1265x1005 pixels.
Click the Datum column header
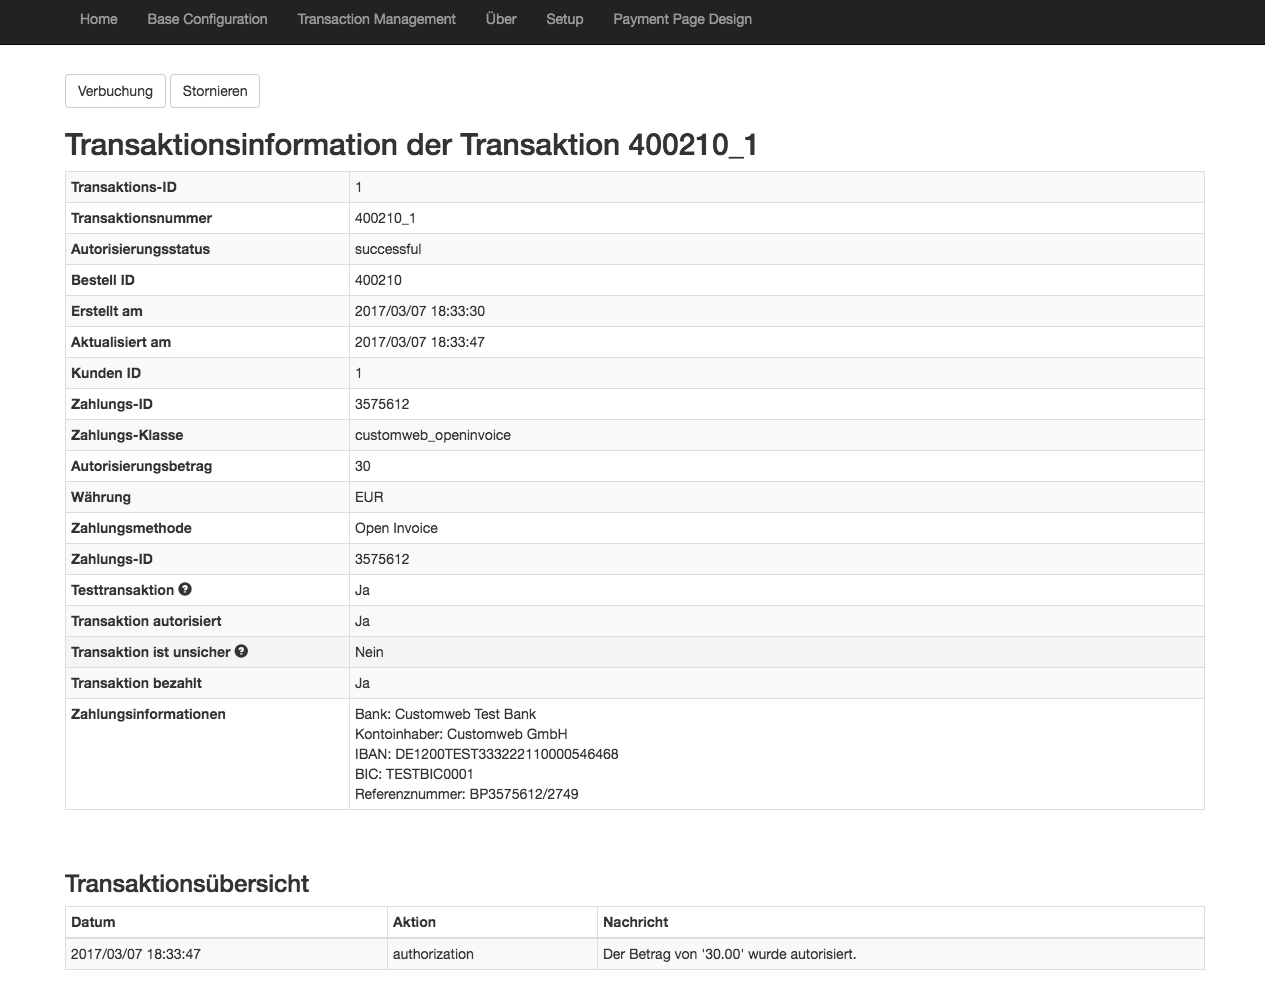(93, 922)
